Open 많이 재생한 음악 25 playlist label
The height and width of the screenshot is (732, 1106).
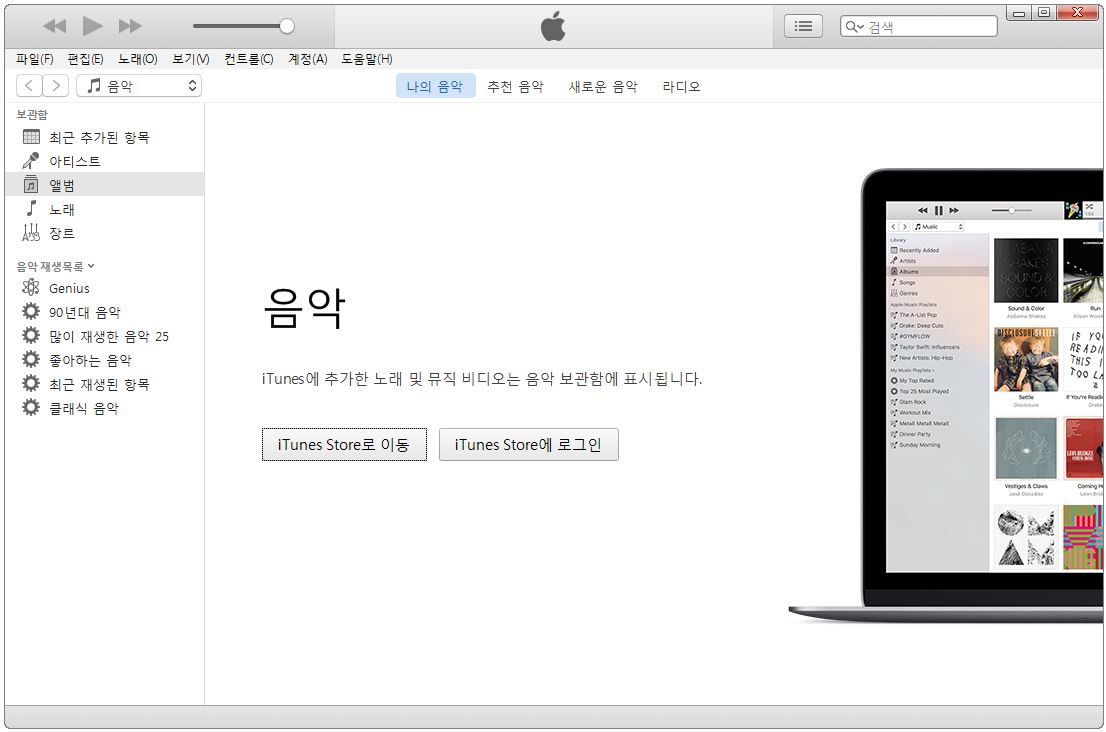coord(109,336)
